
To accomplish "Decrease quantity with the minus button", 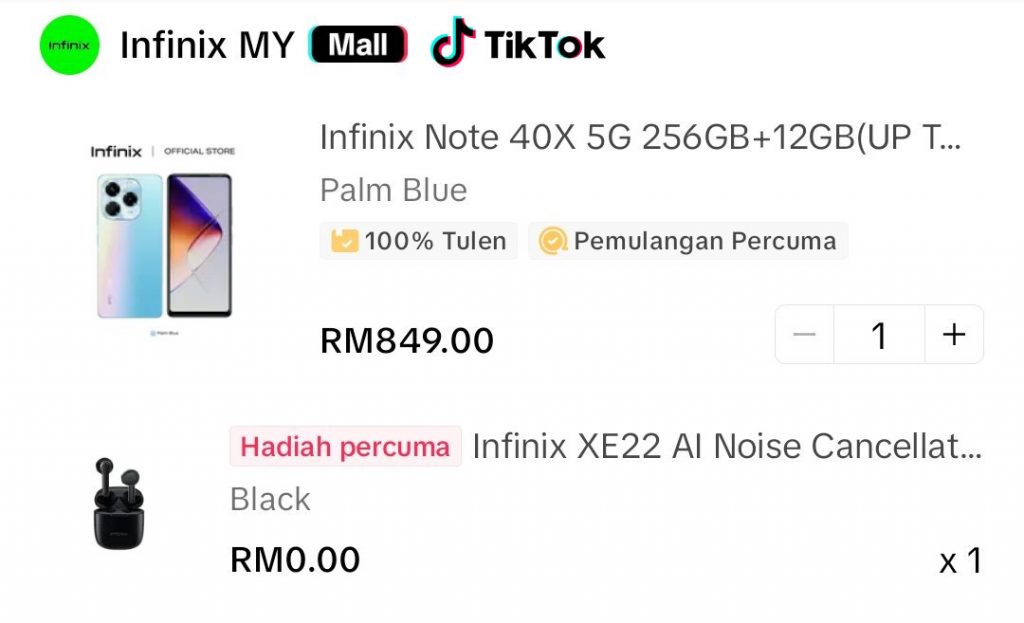I will point(805,334).
